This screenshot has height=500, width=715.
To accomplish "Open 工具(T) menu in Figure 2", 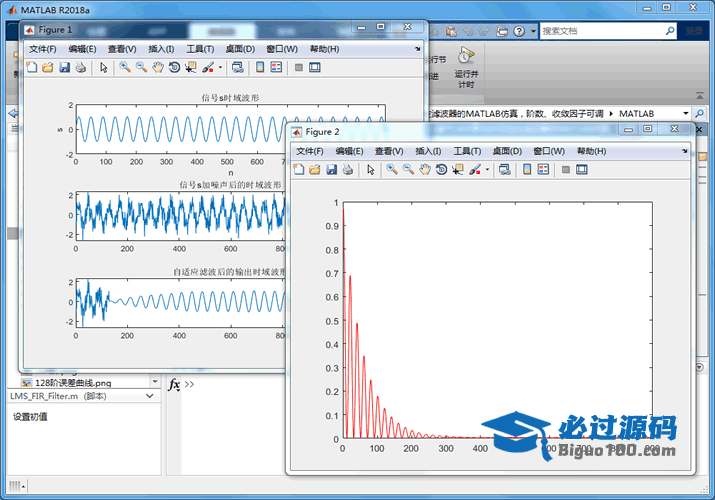I will point(467,151).
